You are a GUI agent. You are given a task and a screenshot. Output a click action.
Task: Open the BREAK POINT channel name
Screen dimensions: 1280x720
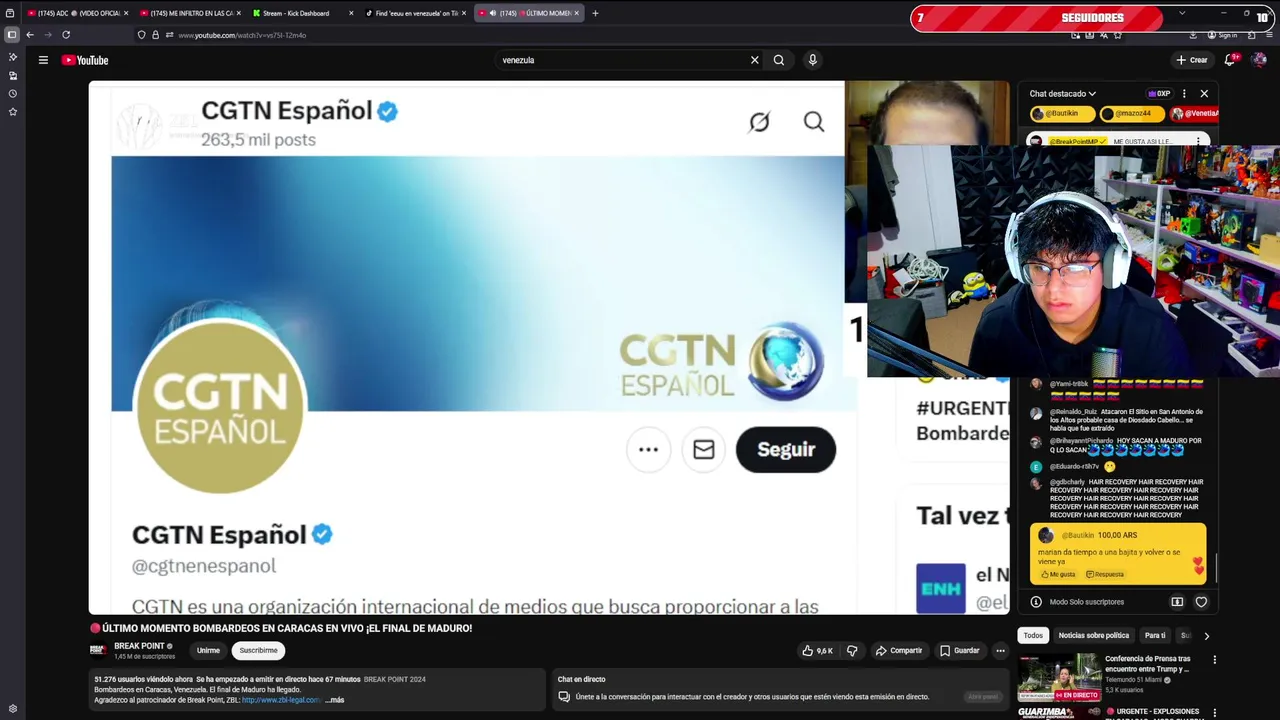coord(139,646)
